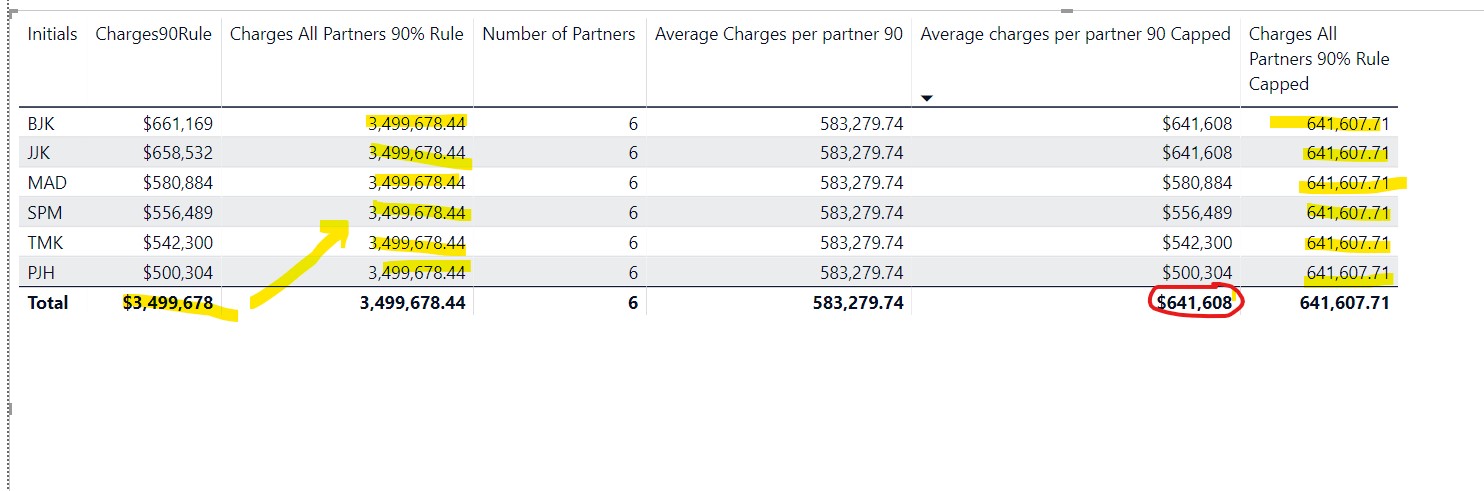1484x491 pixels.
Task: Click the $661,169 value for BJK
Action: 178,124
